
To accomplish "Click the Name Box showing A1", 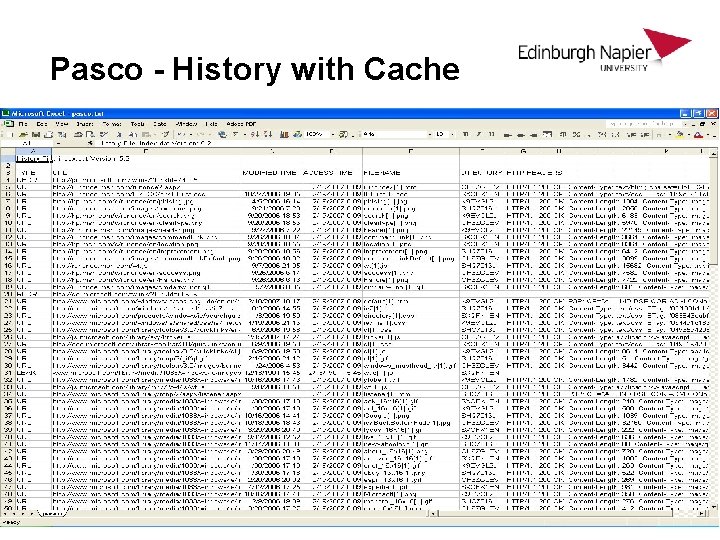I will 28,143.
